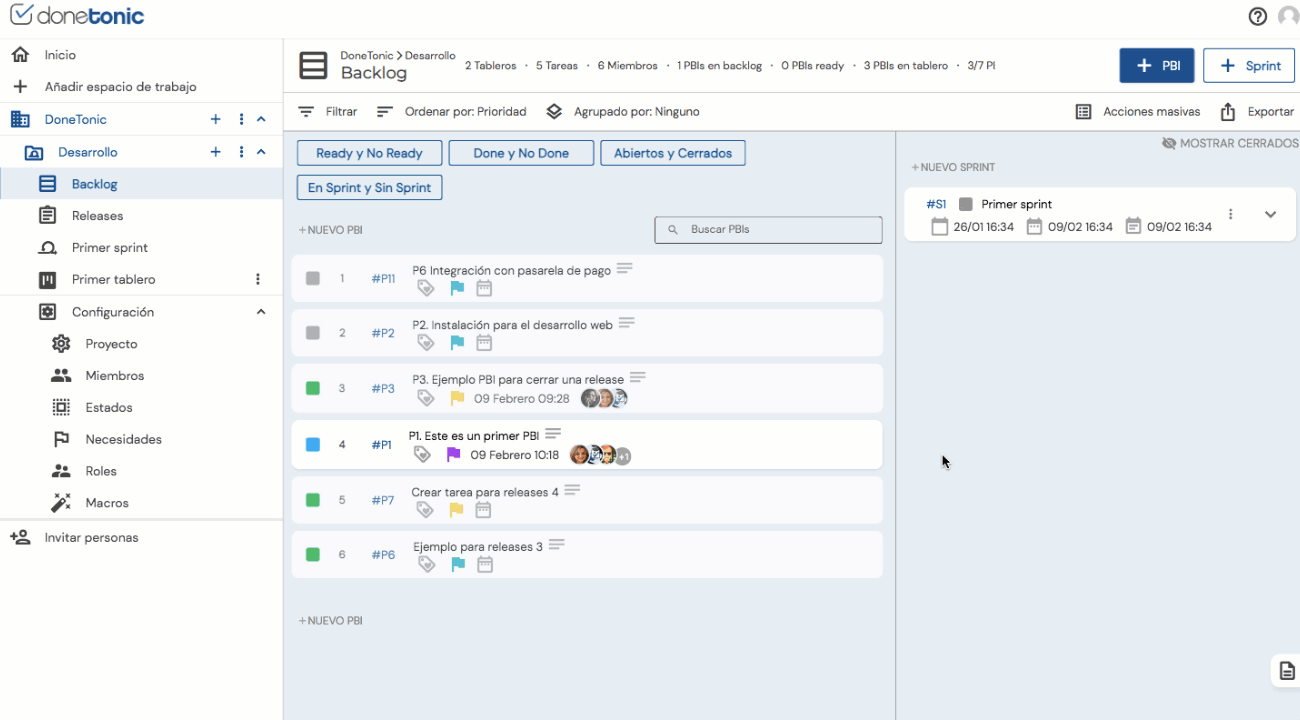The height and width of the screenshot is (720, 1300).
Task: Click the purple flag on PBI #P1
Action: click(453, 455)
